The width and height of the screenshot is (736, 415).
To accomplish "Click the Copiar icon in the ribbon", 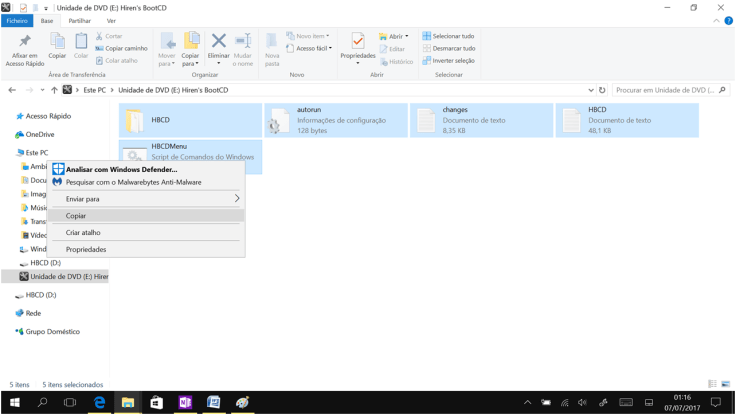I will pos(57,47).
